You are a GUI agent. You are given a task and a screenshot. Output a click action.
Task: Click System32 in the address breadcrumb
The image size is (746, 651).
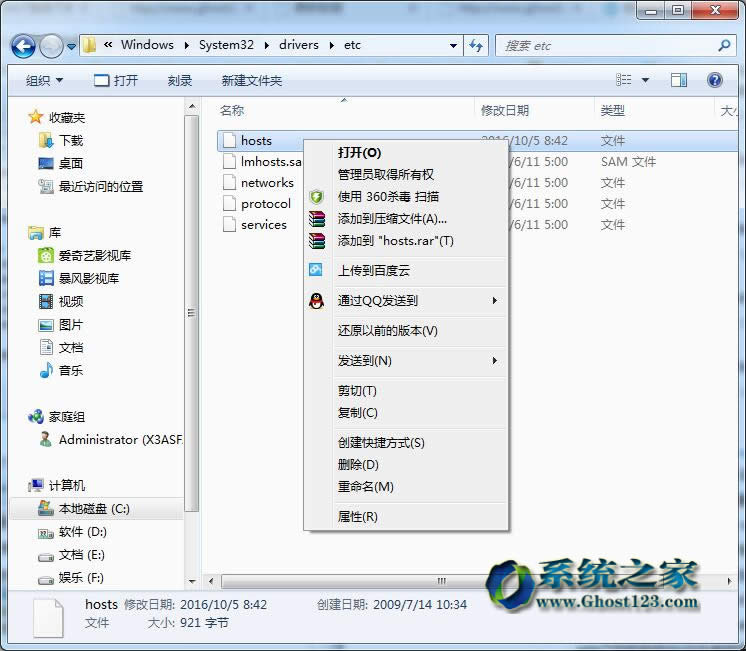coord(226,45)
